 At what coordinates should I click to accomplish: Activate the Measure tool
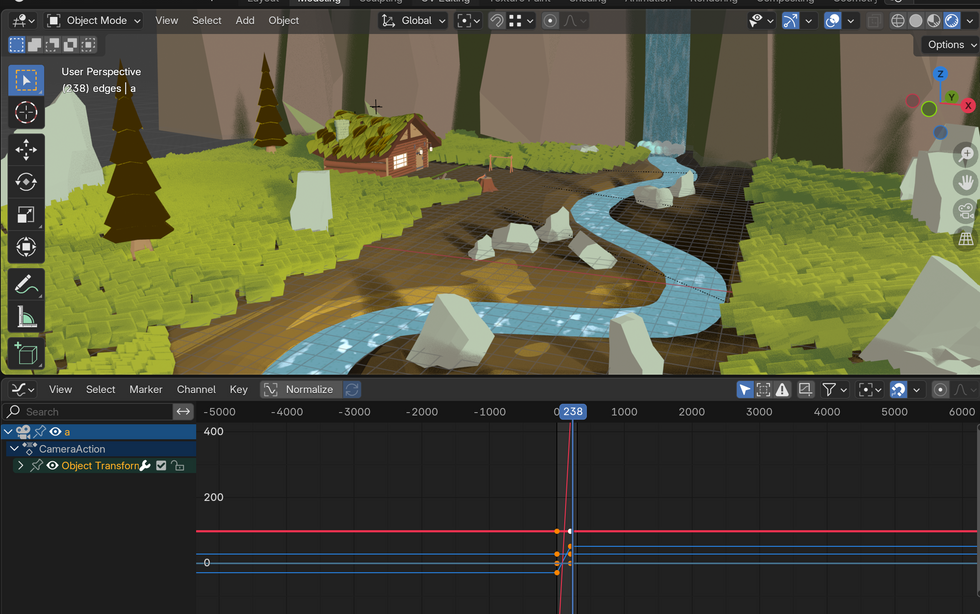click(26, 318)
